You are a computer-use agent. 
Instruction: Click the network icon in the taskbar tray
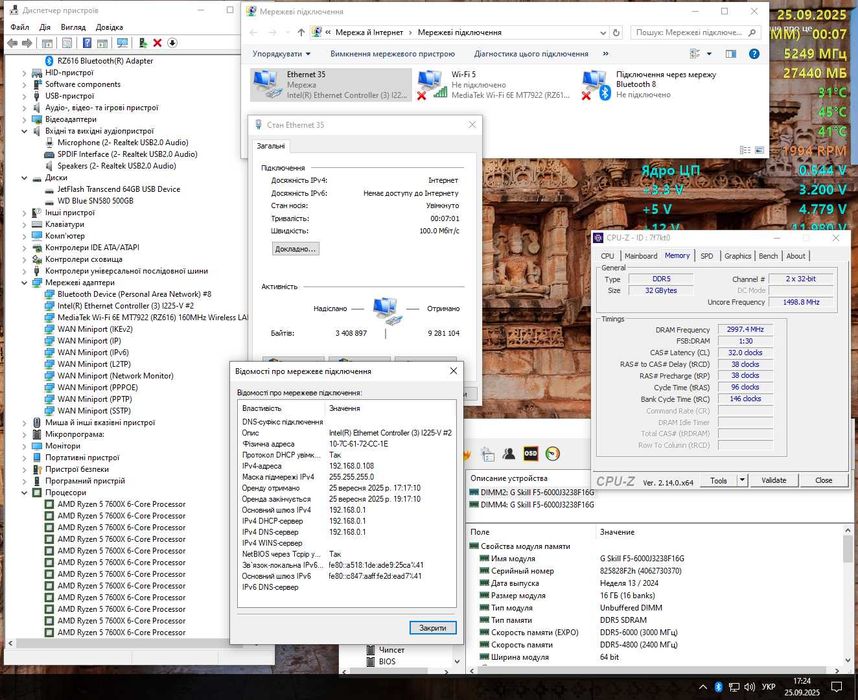click(x=734, y=686)
